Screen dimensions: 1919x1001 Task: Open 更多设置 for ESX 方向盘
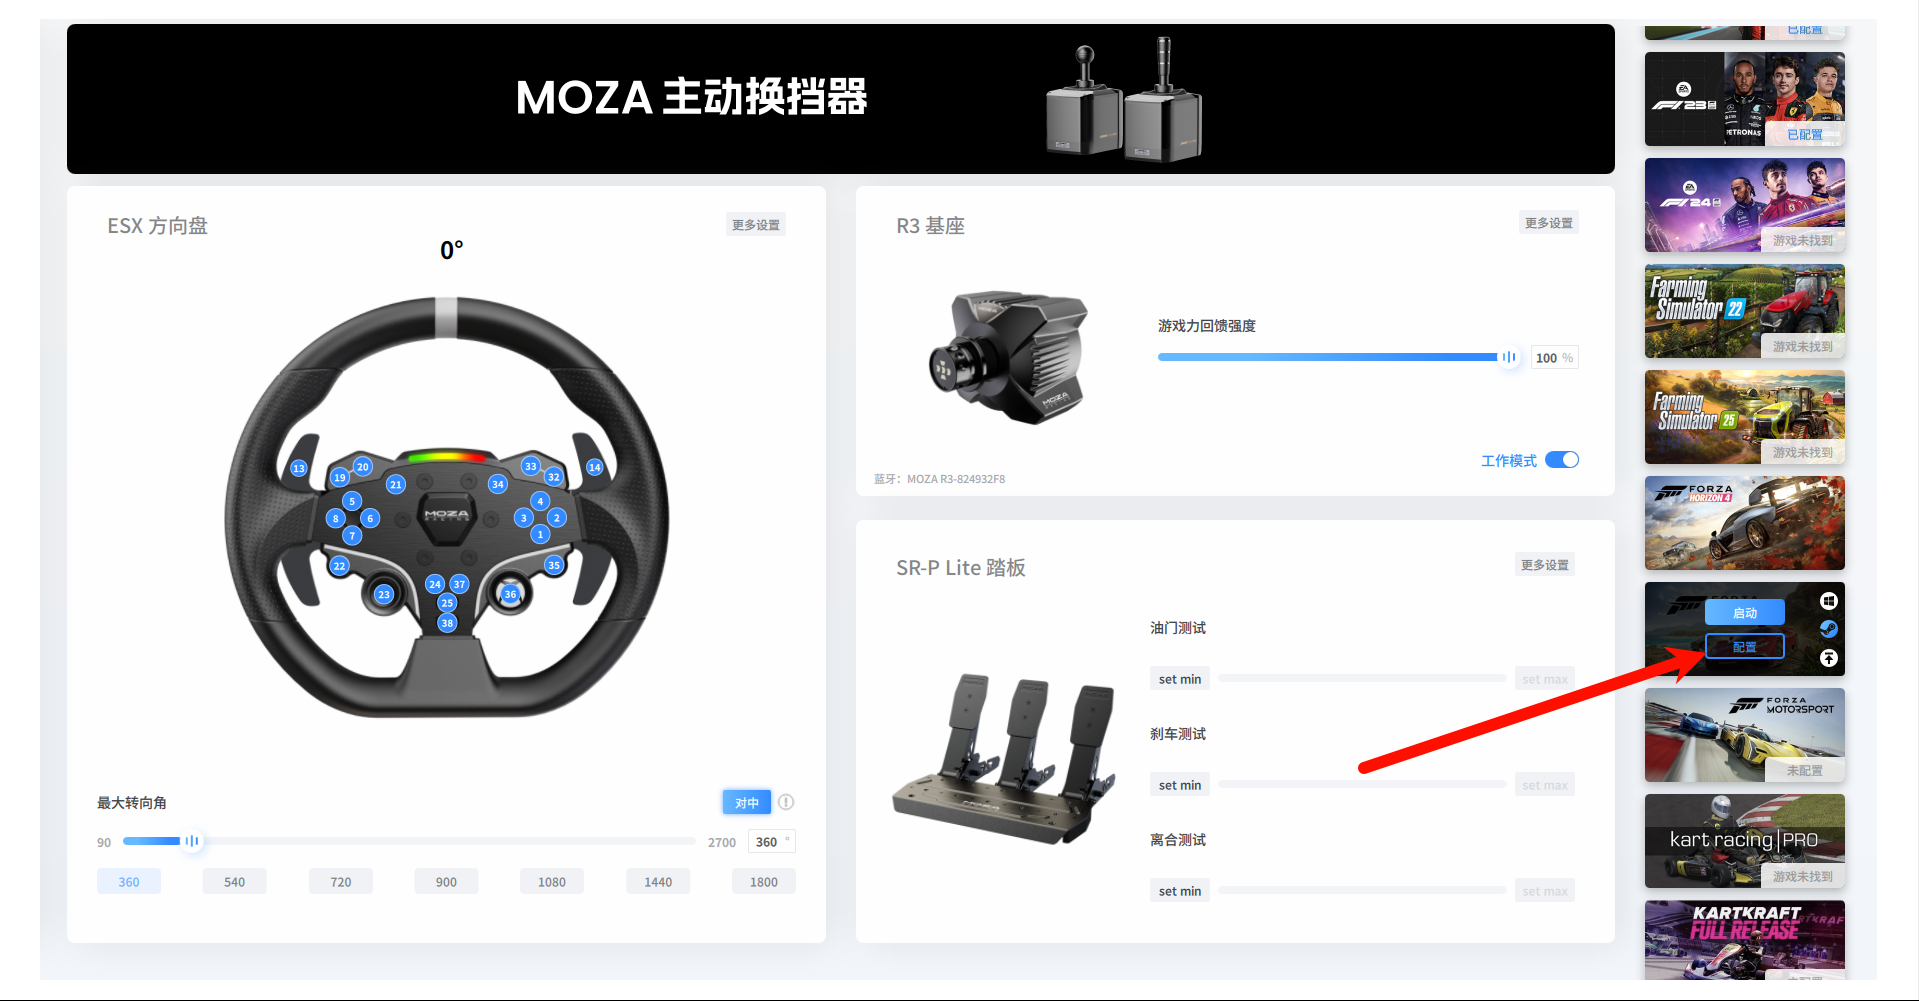(x=756, y=225)
